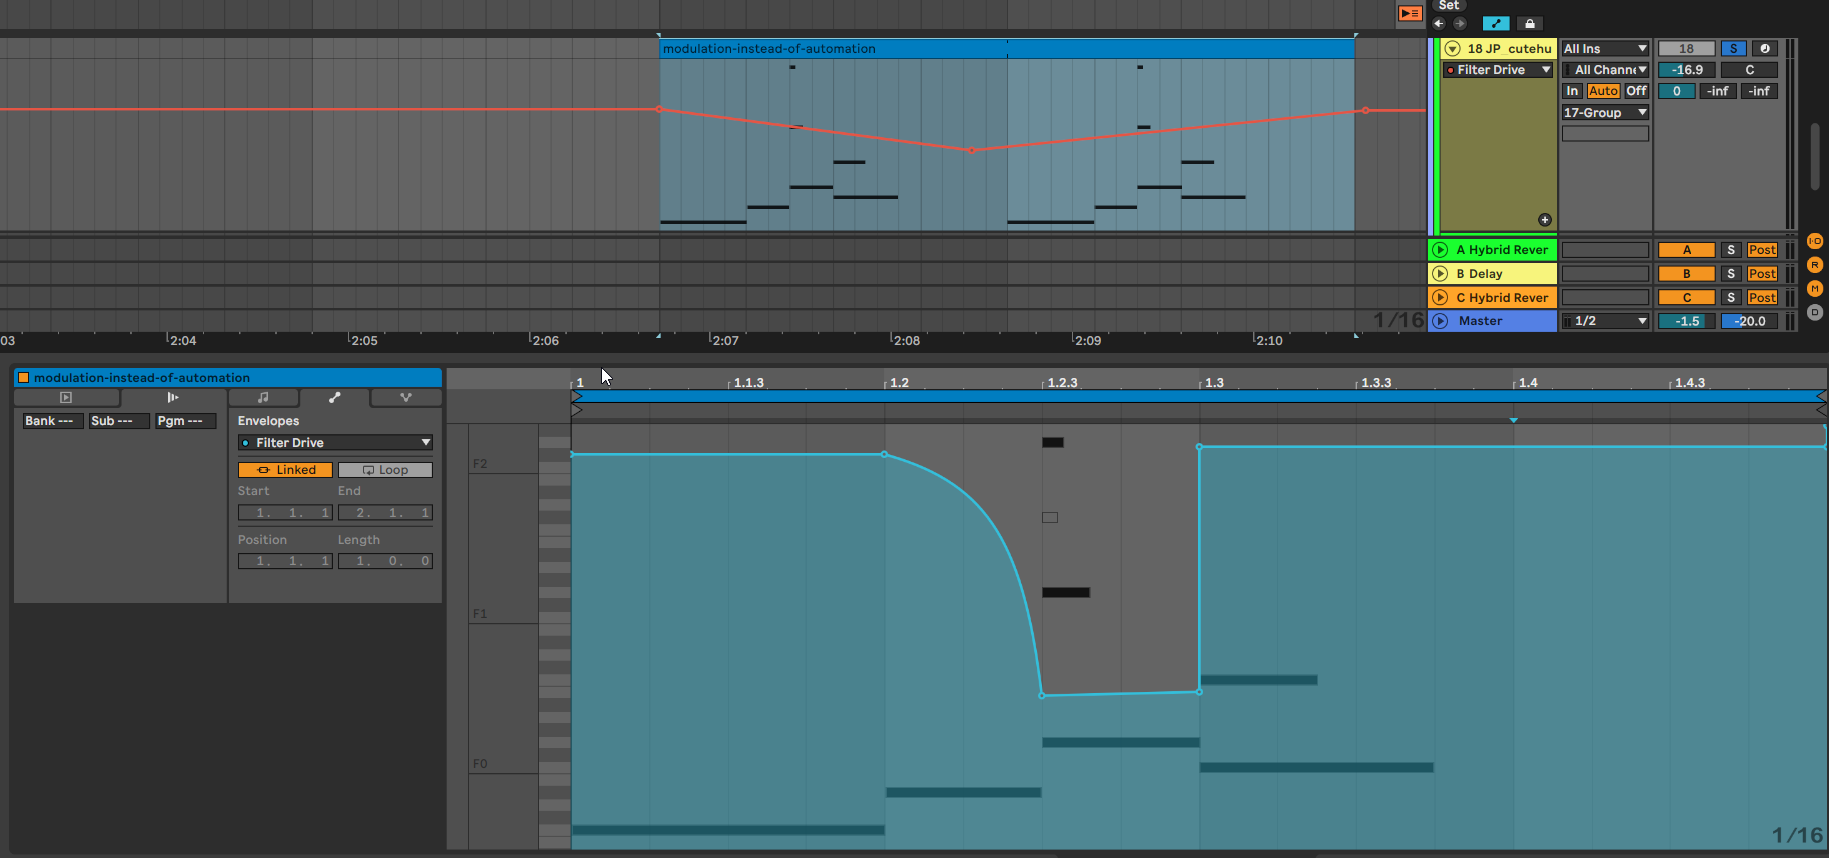1829x858 pixels.
Task: Solo track 18 JP_cutehu
Action: click(1733, 49)
